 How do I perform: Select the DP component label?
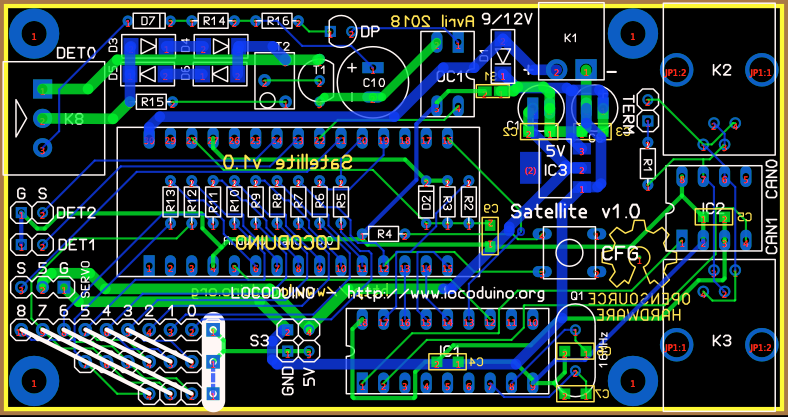370,33
